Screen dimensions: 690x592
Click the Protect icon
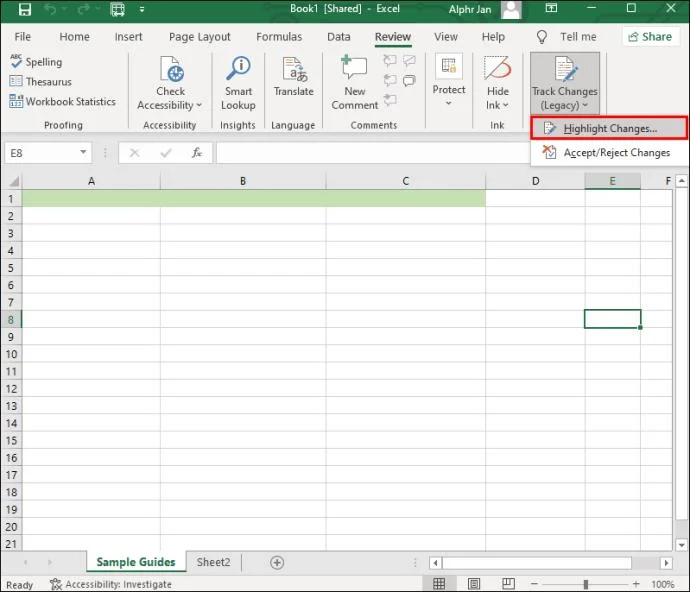pyautogui.click(x=449, y=66)
